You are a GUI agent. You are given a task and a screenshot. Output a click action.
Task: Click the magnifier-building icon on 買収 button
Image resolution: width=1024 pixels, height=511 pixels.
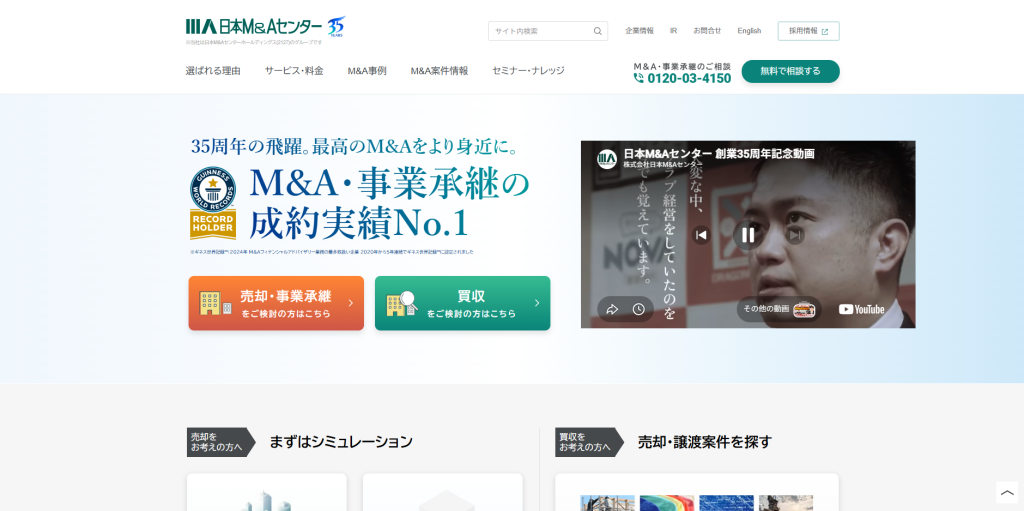point(402,303)
